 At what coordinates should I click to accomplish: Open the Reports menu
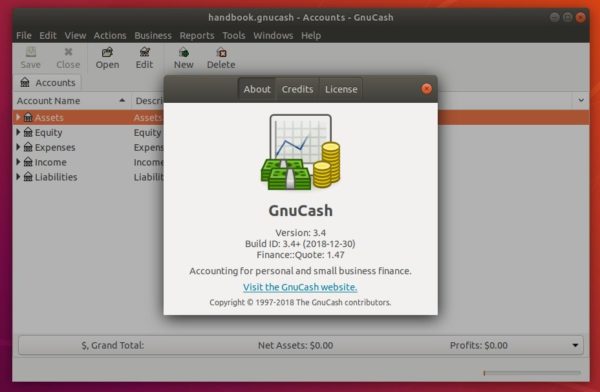tap(197, 36)
